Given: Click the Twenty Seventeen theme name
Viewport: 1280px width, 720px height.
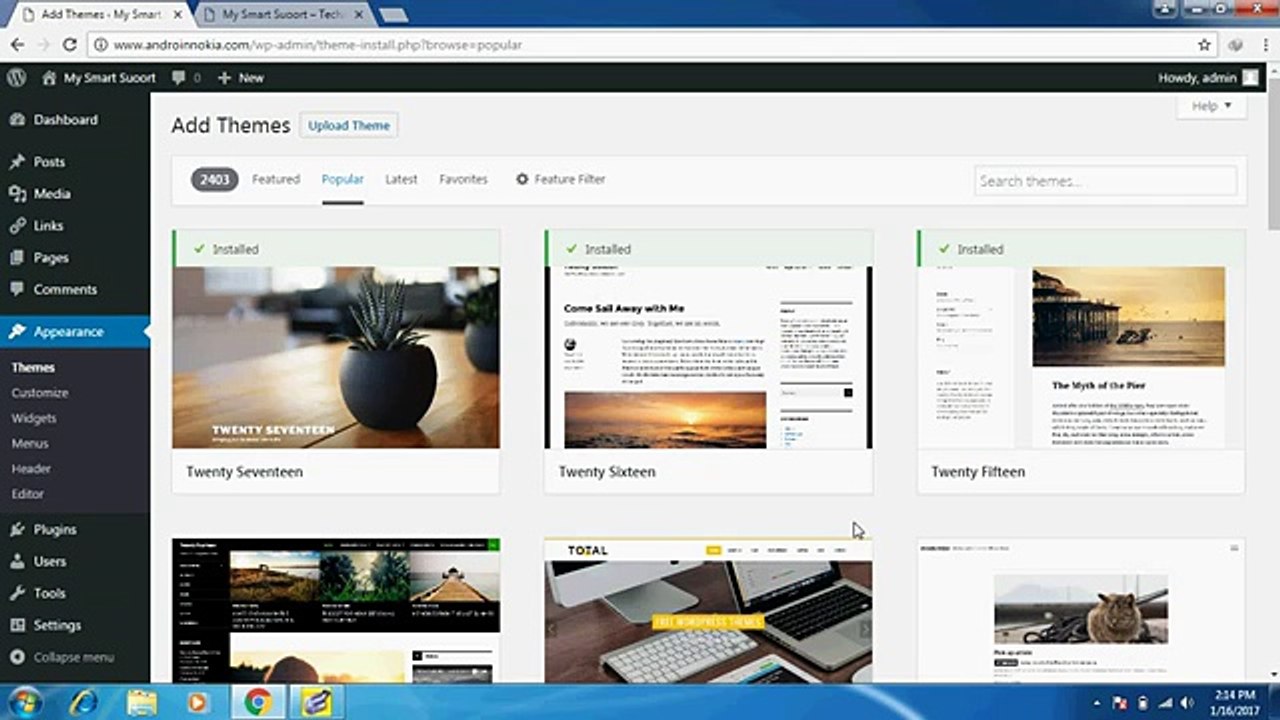Looking at the screenshot, I should click(x=244, y=472).
